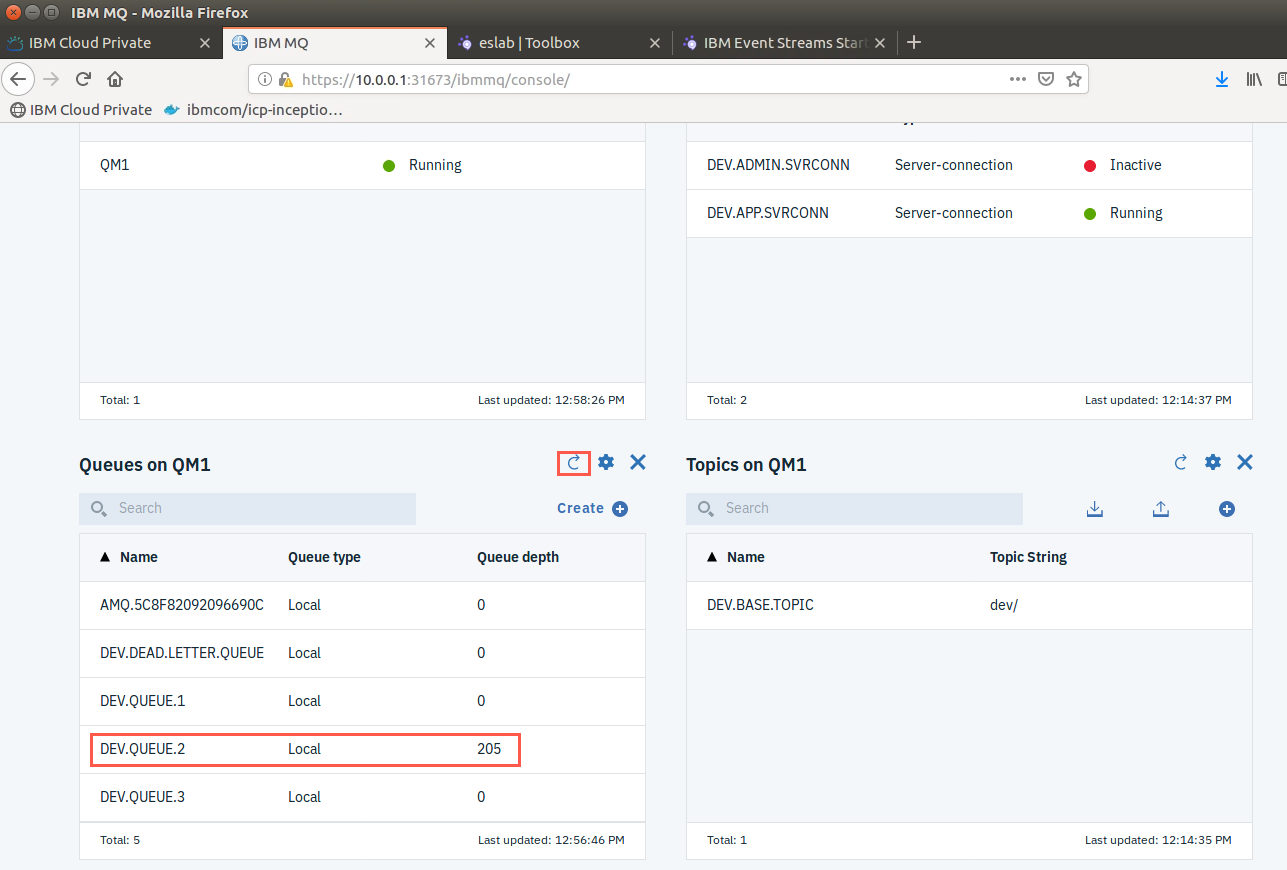This screenshot has width=1287, height=870.
Task: Open a new browser tab
Action: [x=913, y=42]
